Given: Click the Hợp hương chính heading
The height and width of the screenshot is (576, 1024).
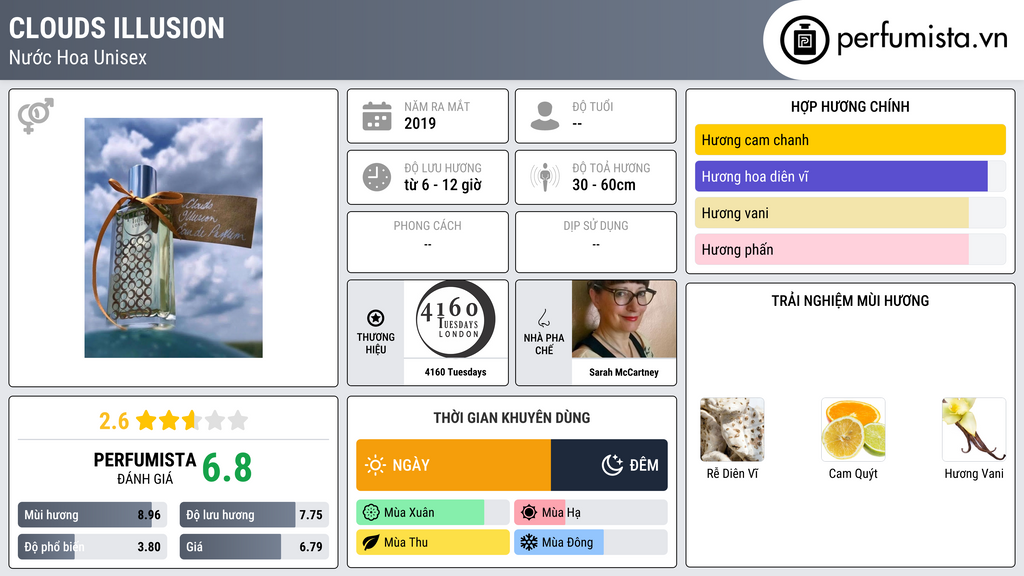Looking at the screenshot, I should 850,106.
